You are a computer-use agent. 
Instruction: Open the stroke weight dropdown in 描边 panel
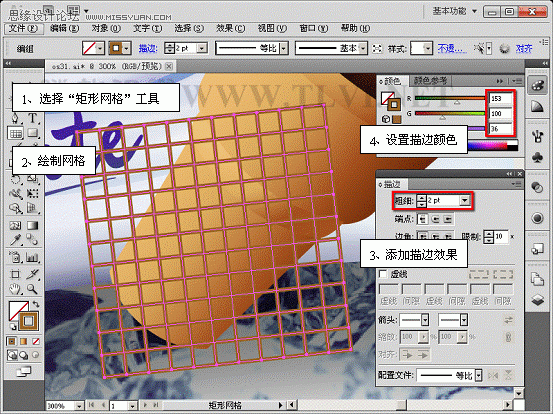pos(465,200)
